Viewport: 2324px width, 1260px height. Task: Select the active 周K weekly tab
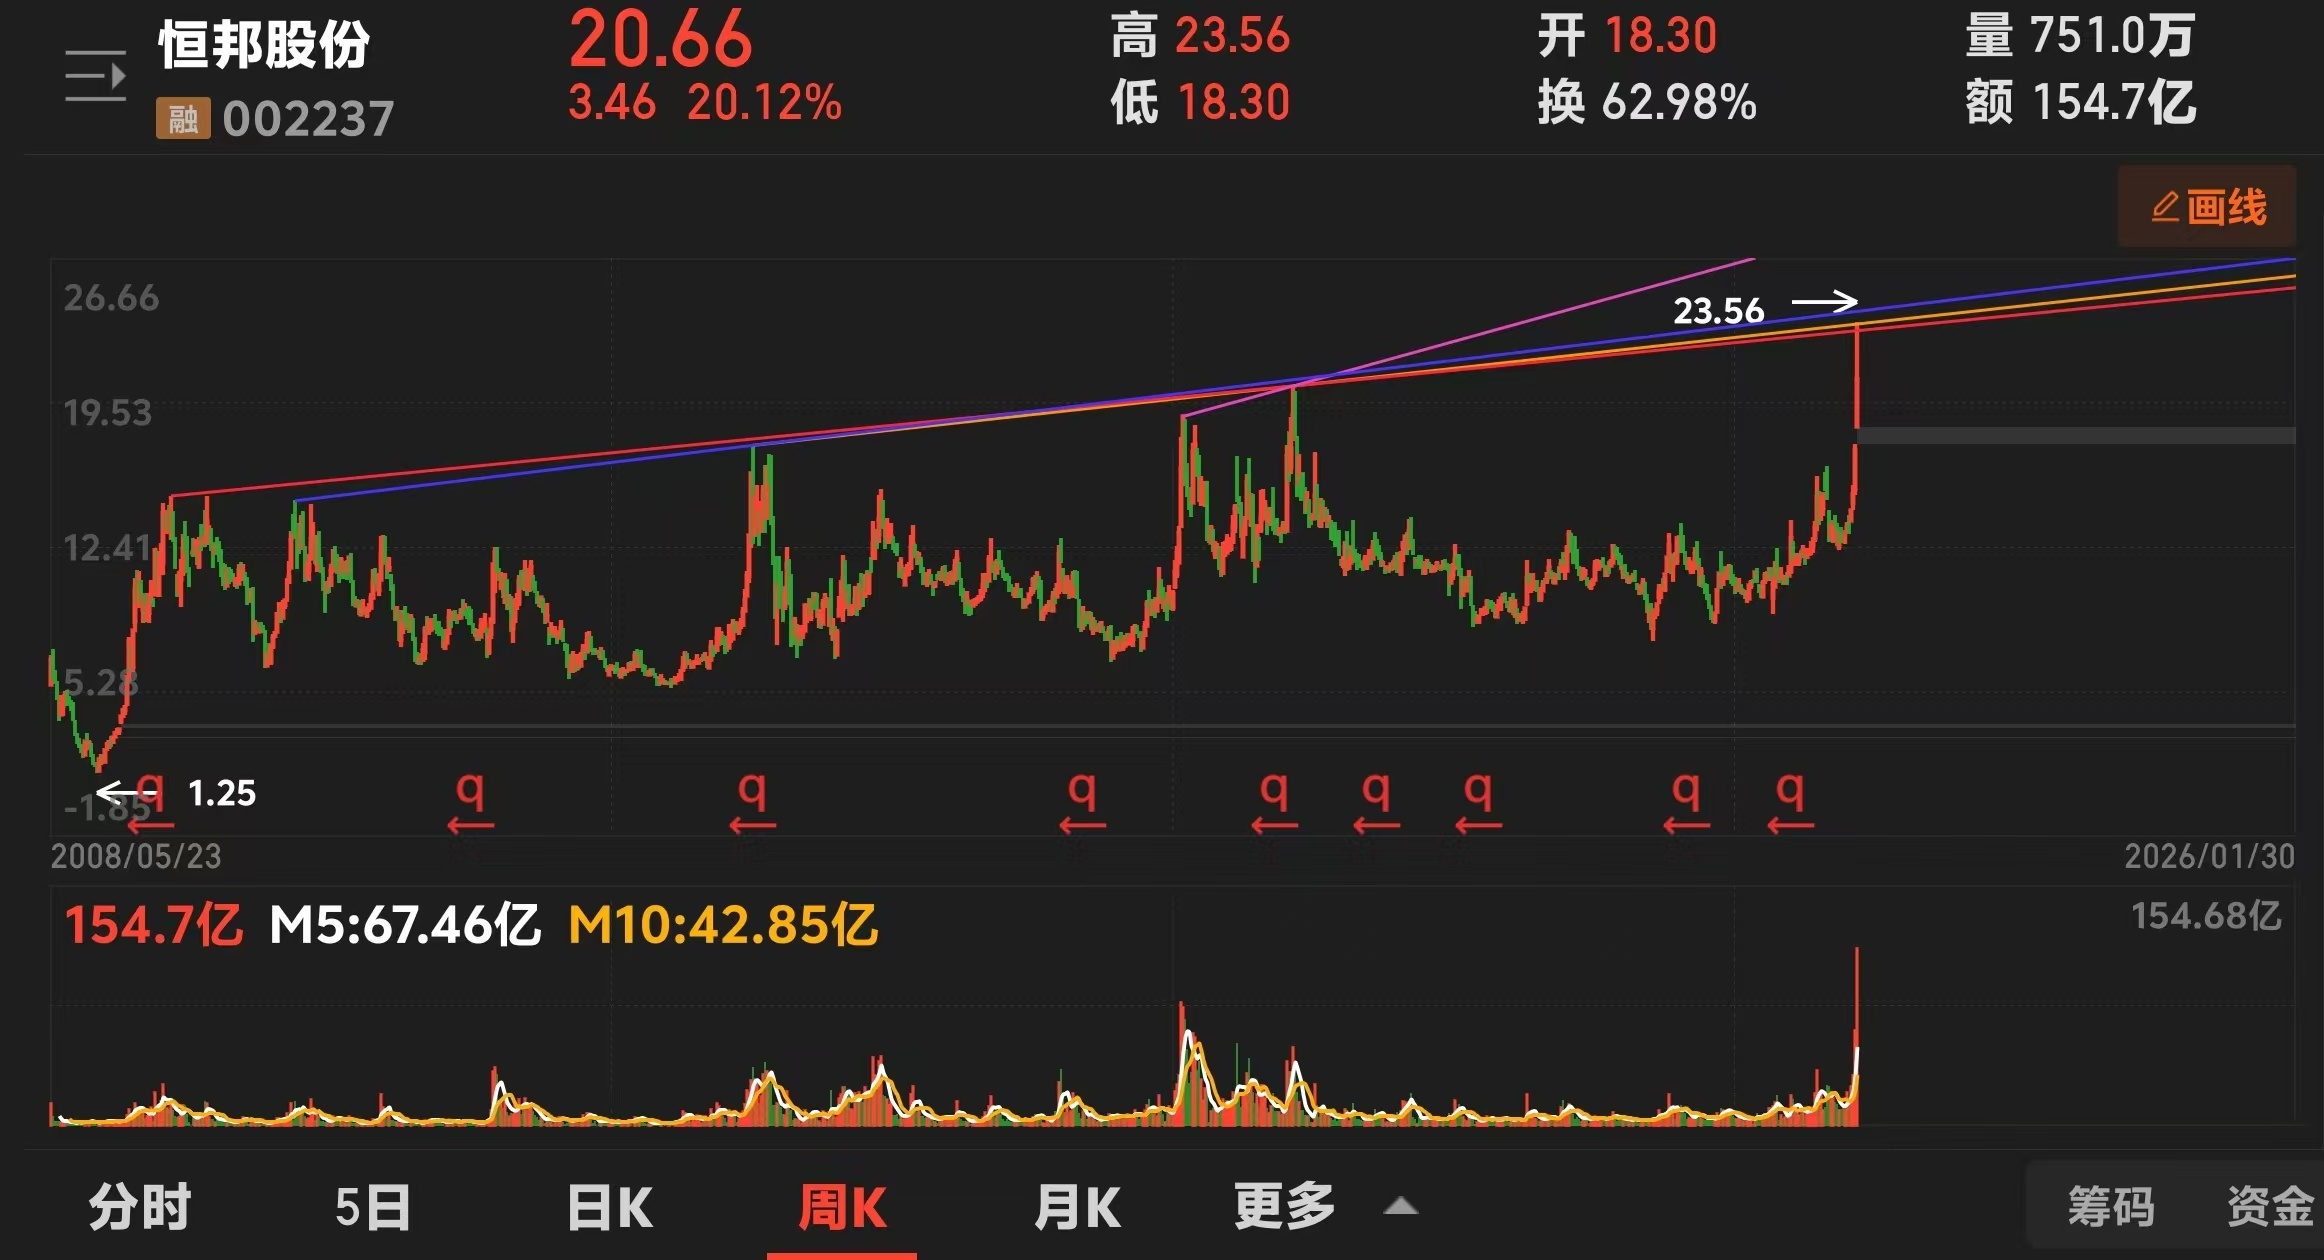point(842,1206)
